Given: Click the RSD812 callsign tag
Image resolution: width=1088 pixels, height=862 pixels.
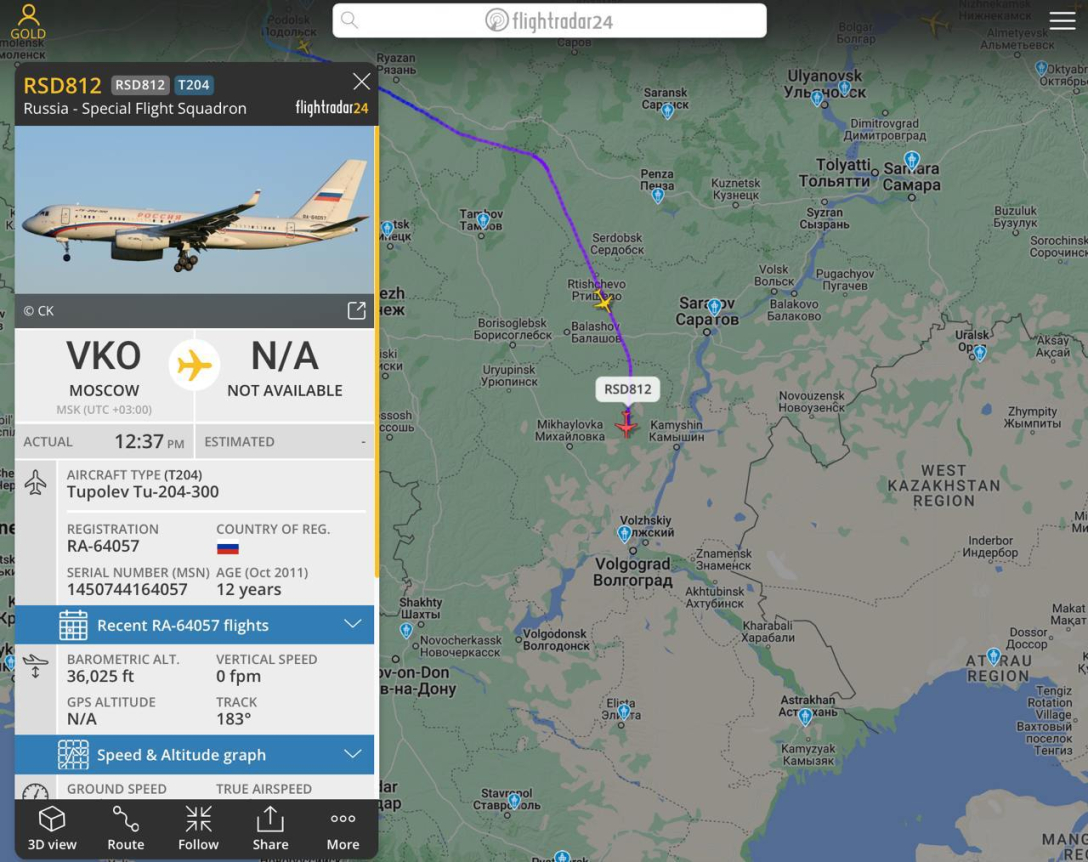Looking at the screenshot, I should (x=140, y=85).
